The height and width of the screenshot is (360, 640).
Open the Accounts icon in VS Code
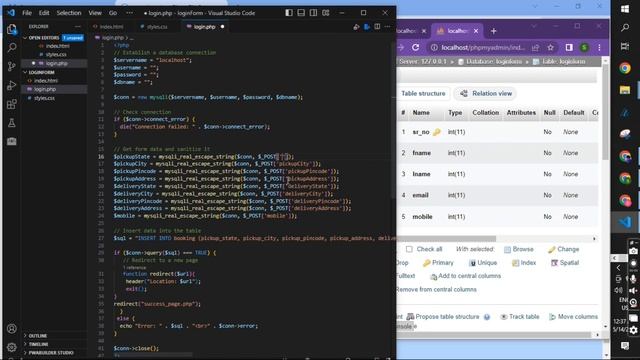coord(12,328)
